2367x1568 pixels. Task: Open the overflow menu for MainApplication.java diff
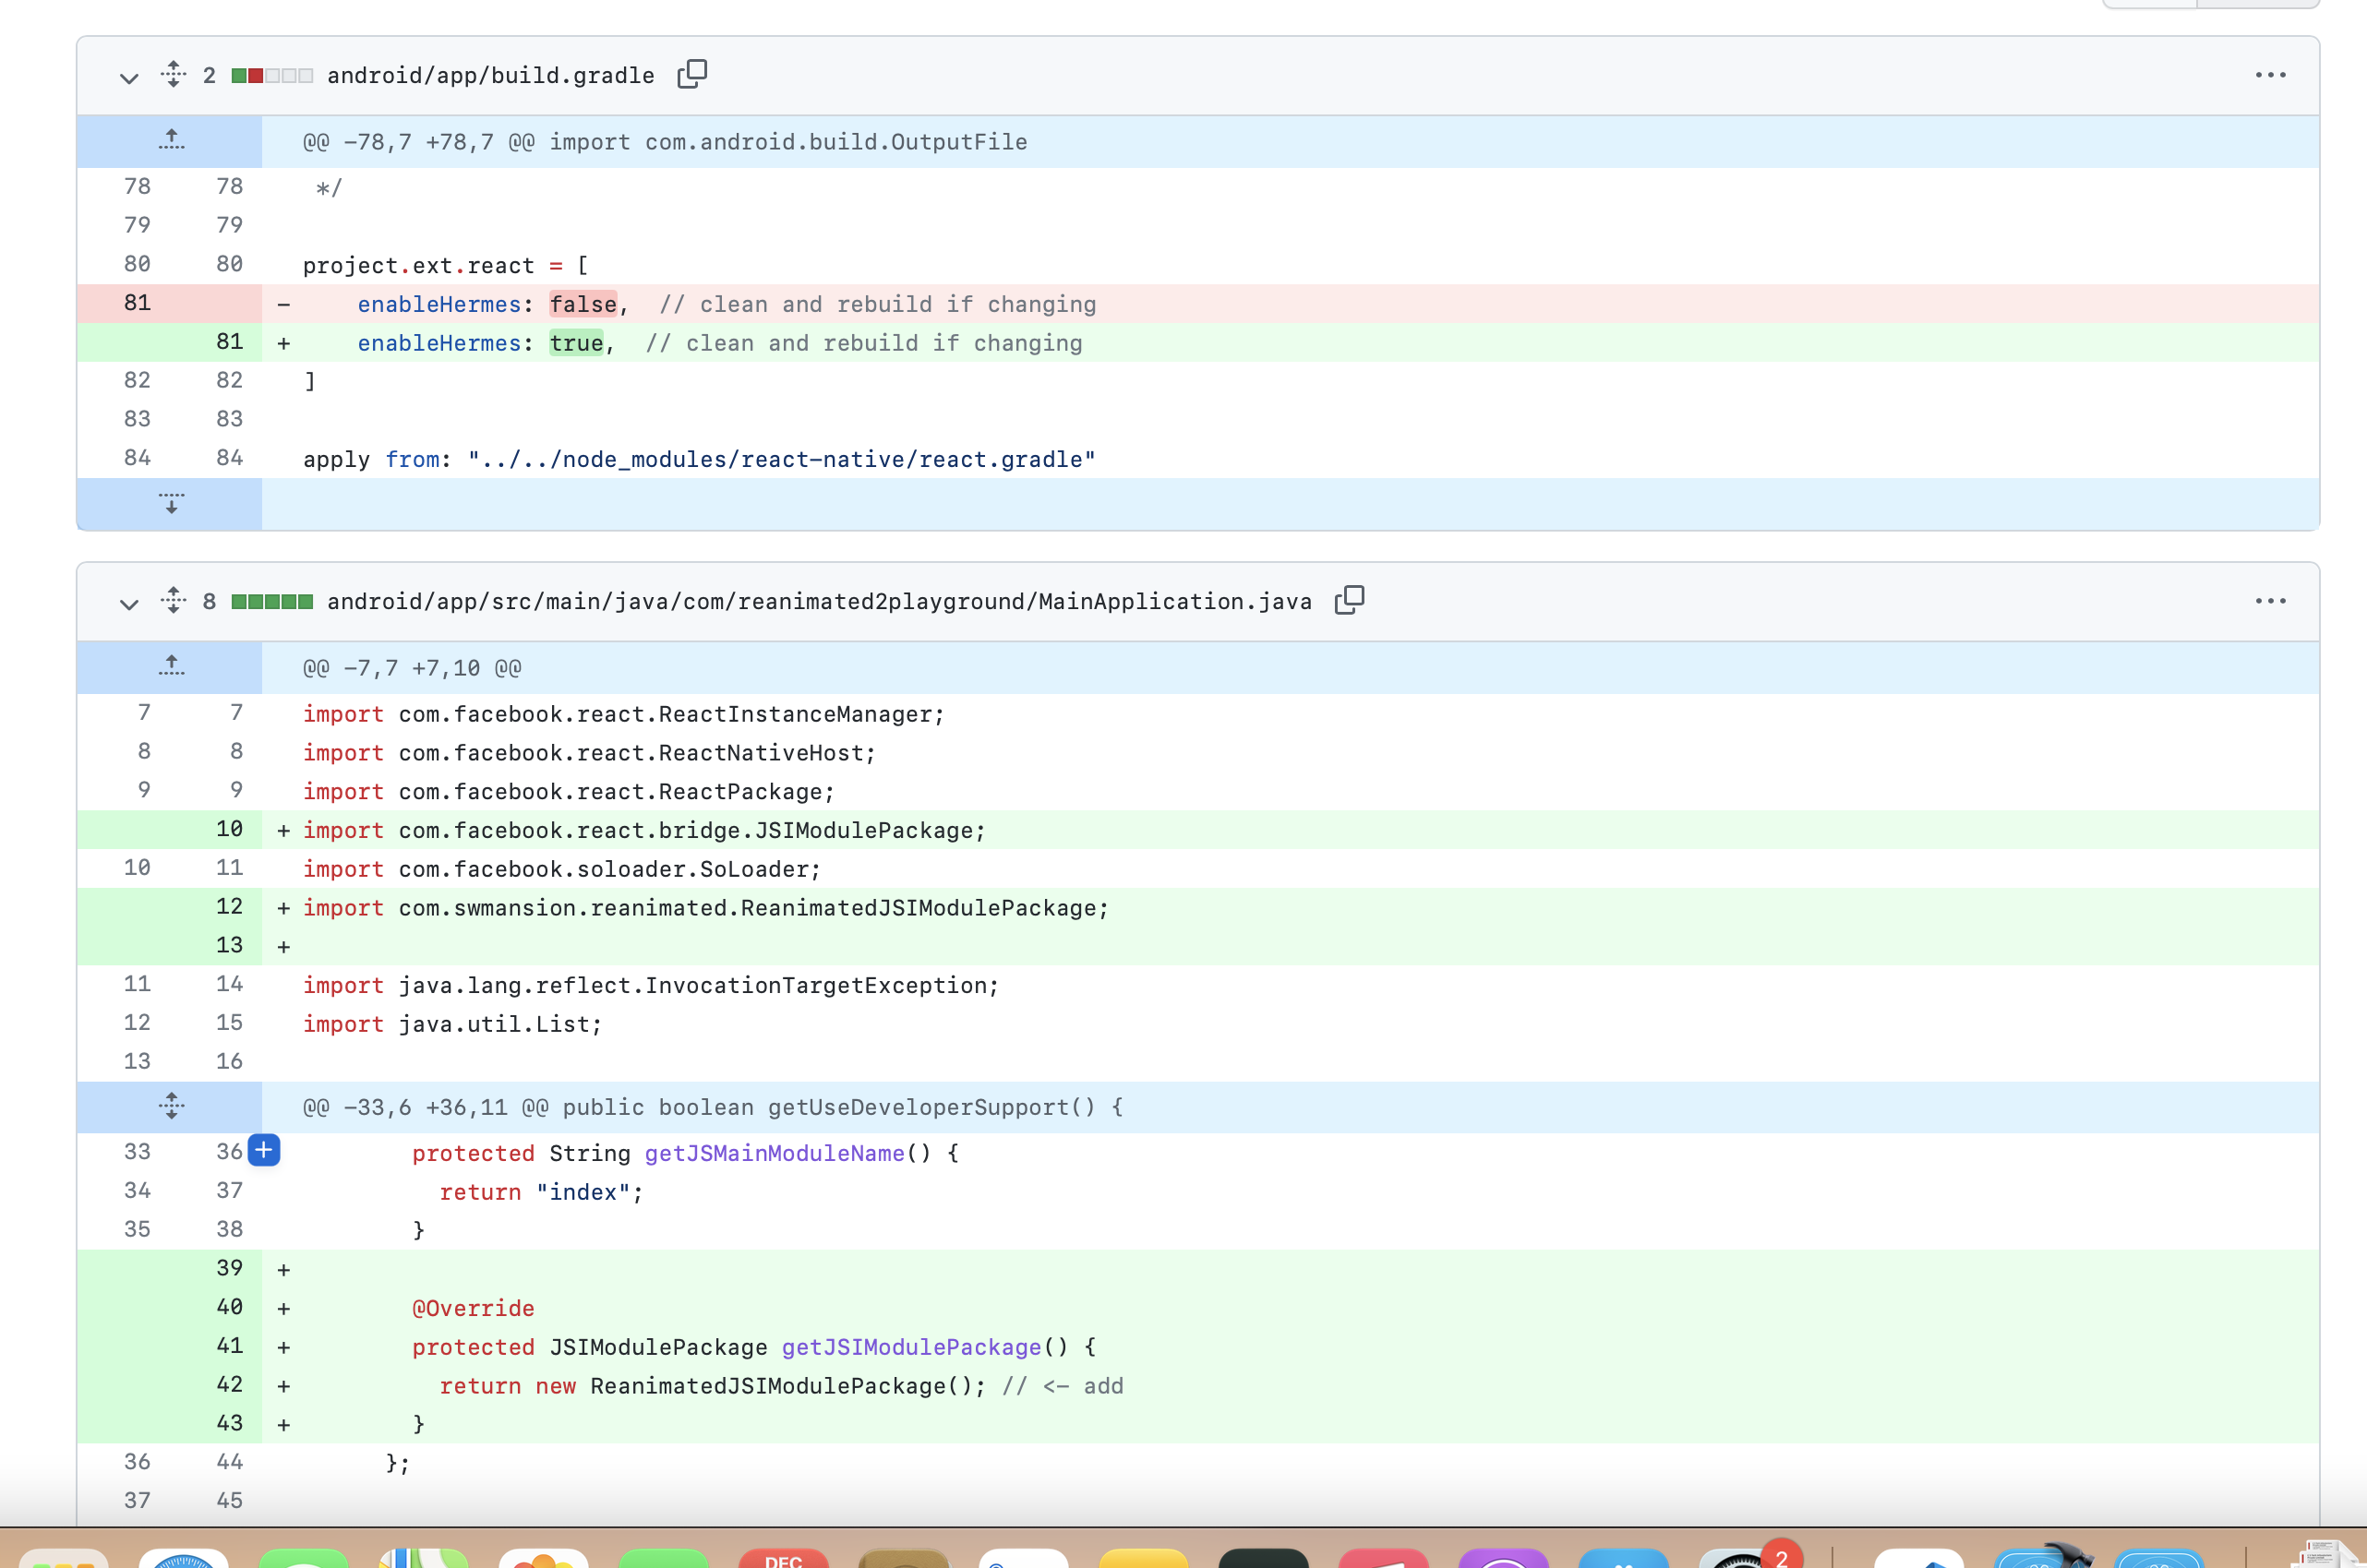click(2271, 600)
